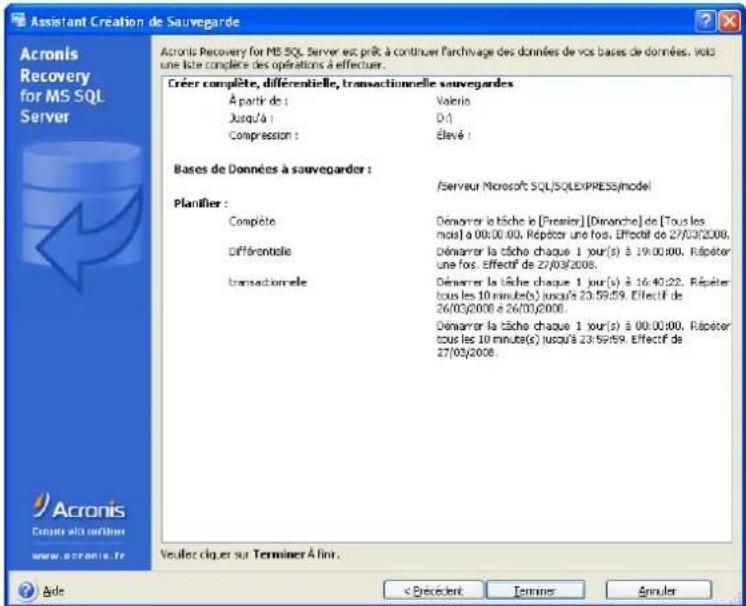Click the www.acronis.fr website text
746x606 pixels.
coord(79,556)
